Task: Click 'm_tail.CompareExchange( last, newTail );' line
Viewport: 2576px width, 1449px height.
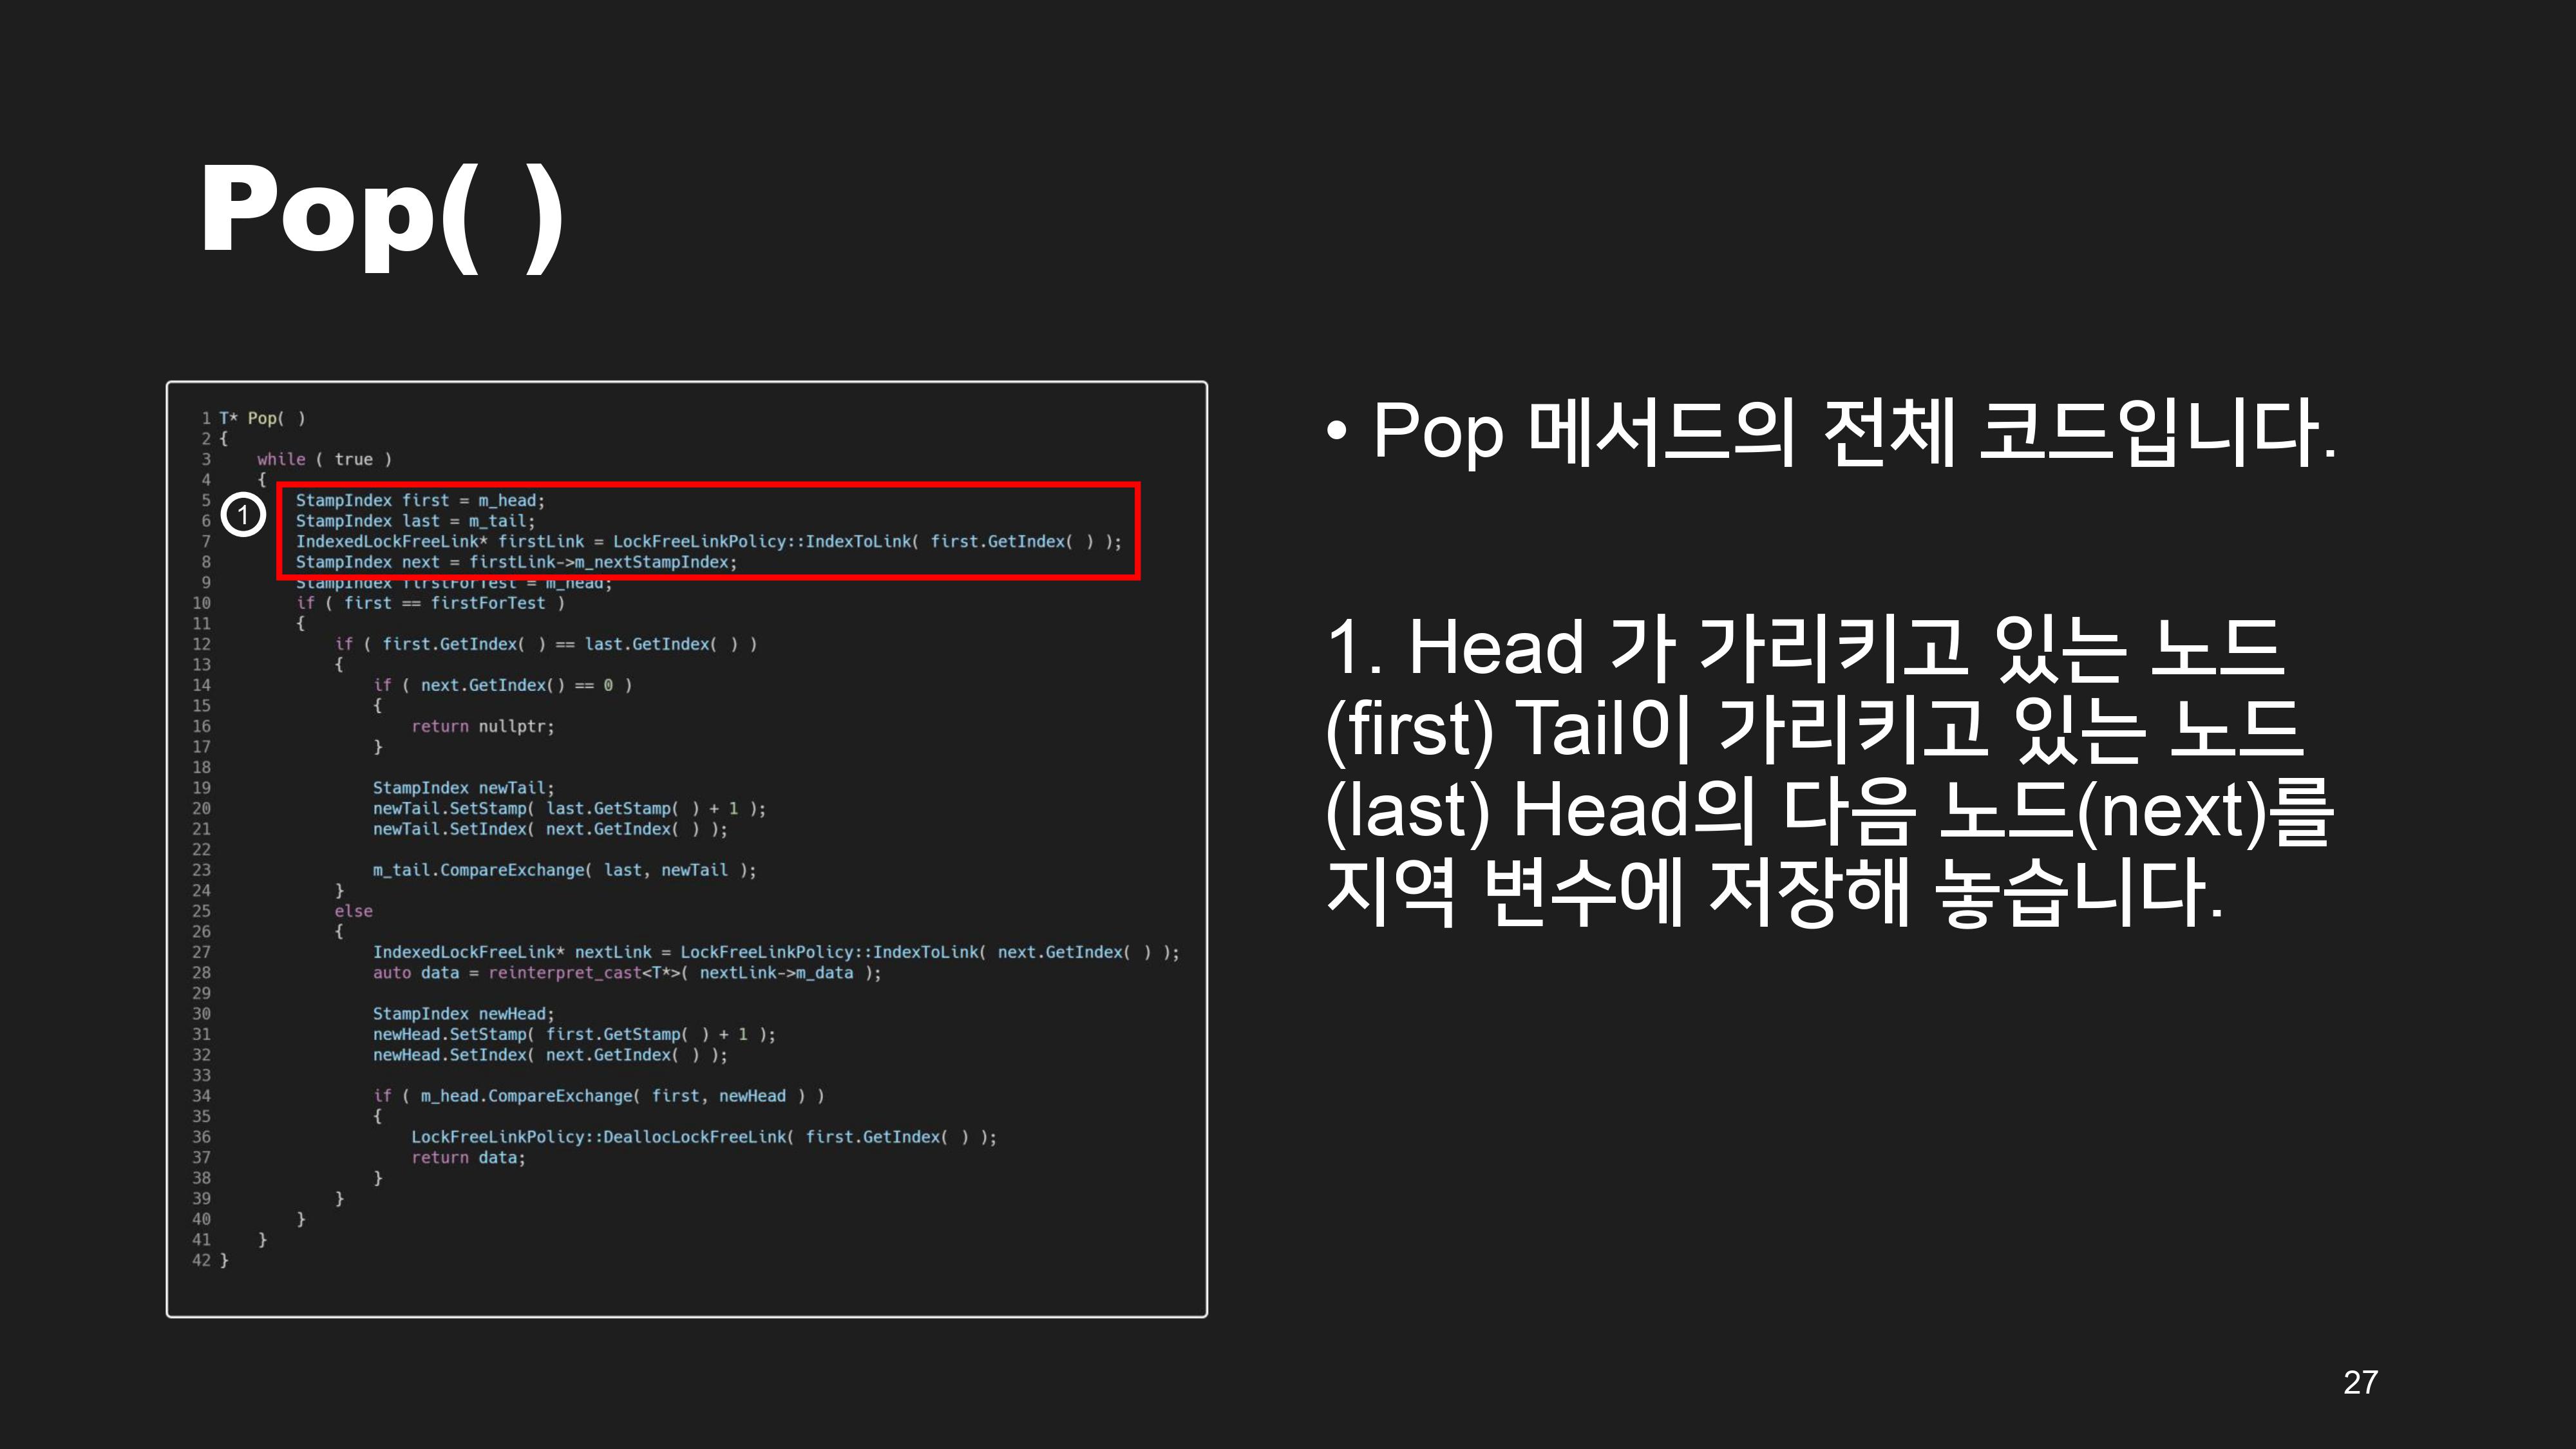Action: click(564, 870)
